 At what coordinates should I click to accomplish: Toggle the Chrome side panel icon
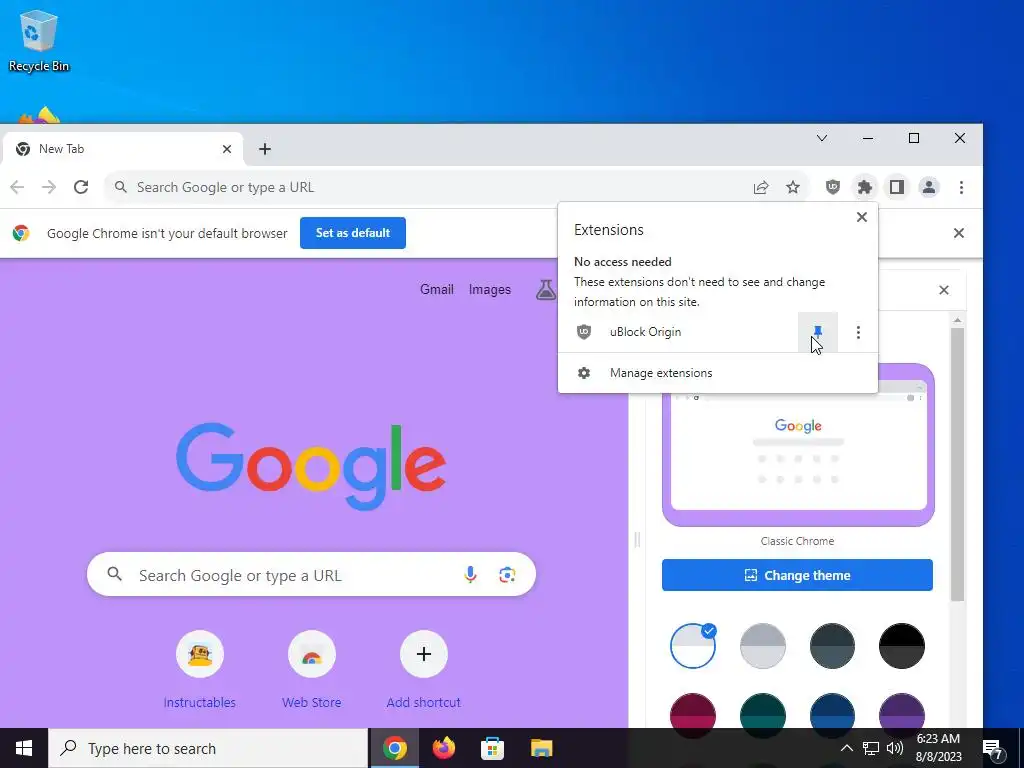(x=897, y=187)
